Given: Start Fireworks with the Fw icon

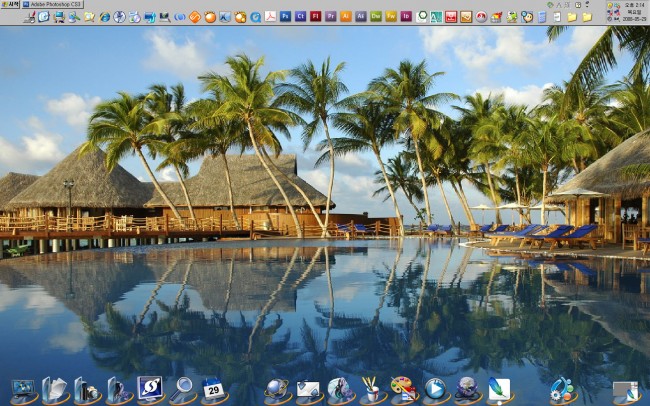Looking at the screenshot, I should (x=391, y=17).
